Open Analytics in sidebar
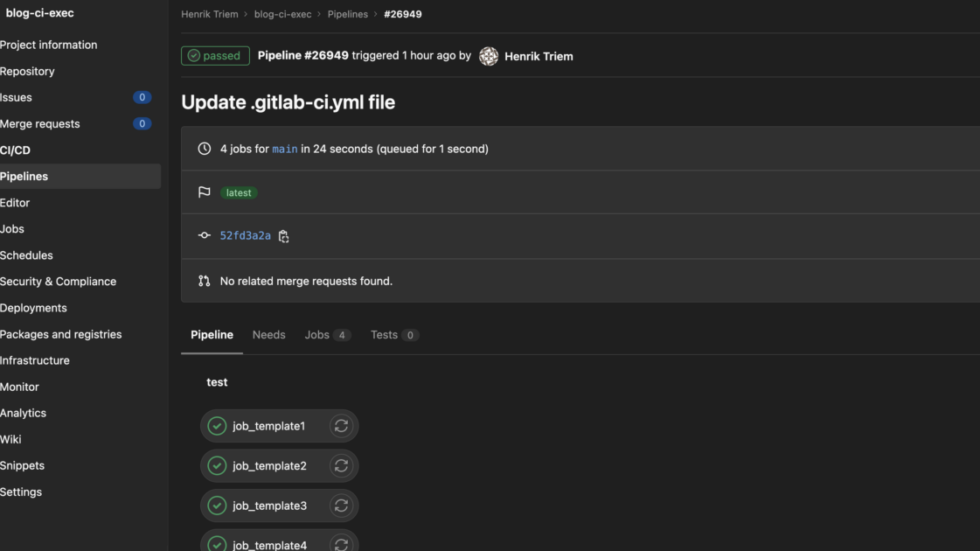This screenshot has width=980, height=551. (x=23, y=413)
